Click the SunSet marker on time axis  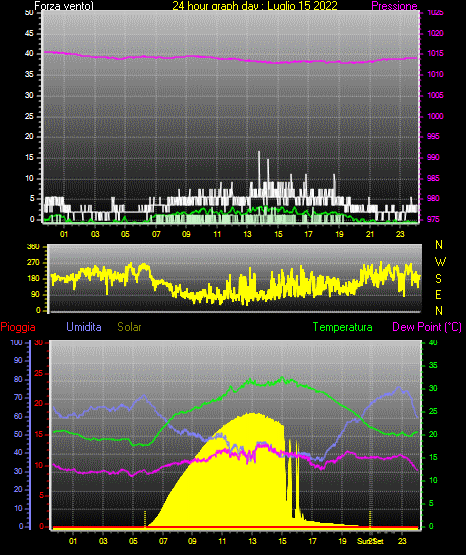click(370, 541)
